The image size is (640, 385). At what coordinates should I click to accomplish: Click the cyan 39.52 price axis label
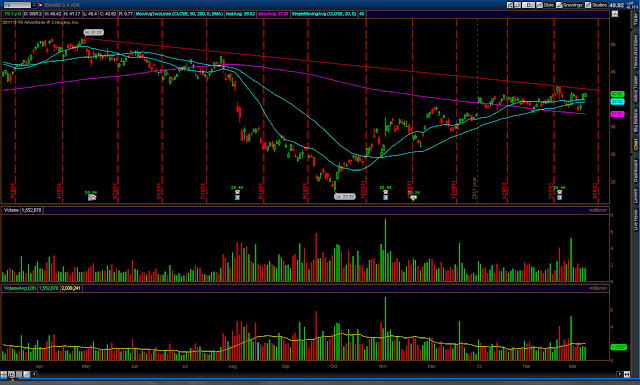coord(617,101)
